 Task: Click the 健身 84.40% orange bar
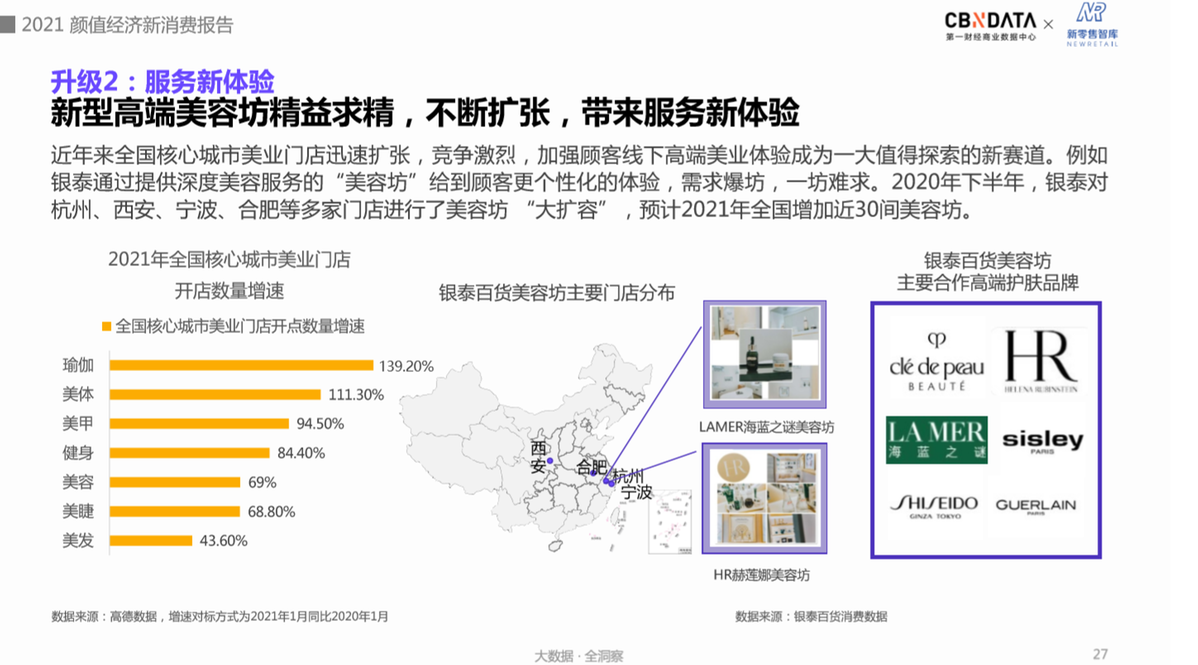click(x=189, y=453)
